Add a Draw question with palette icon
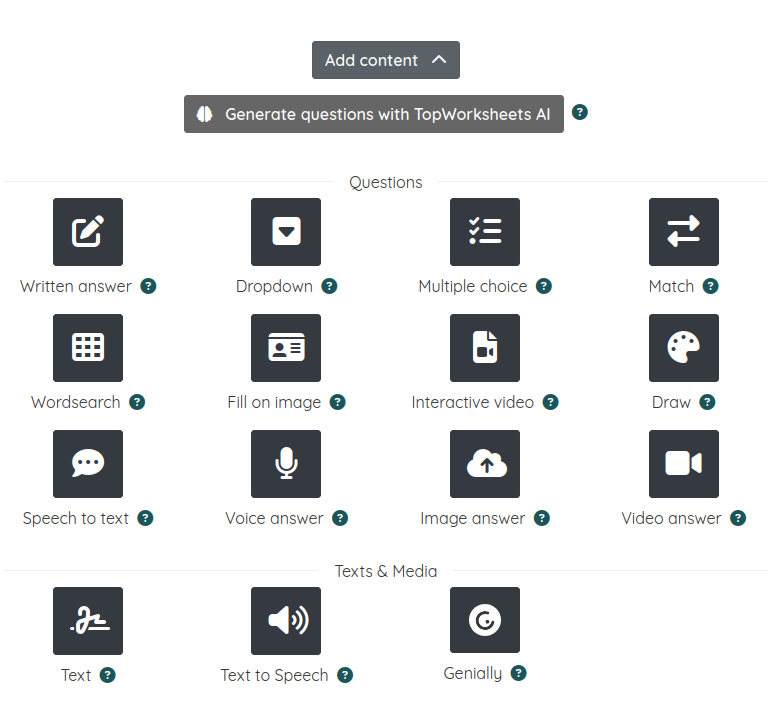 click(x=684, y=348)
